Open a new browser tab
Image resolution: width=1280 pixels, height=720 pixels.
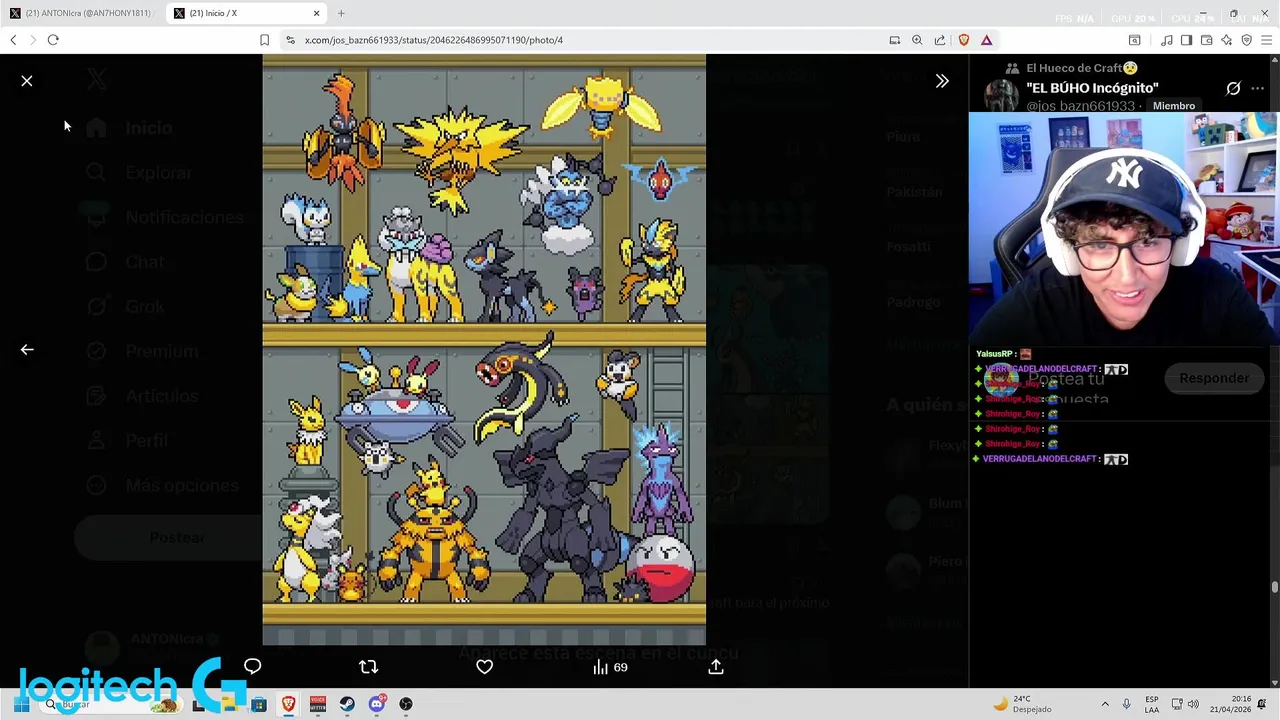pos(341,13)
